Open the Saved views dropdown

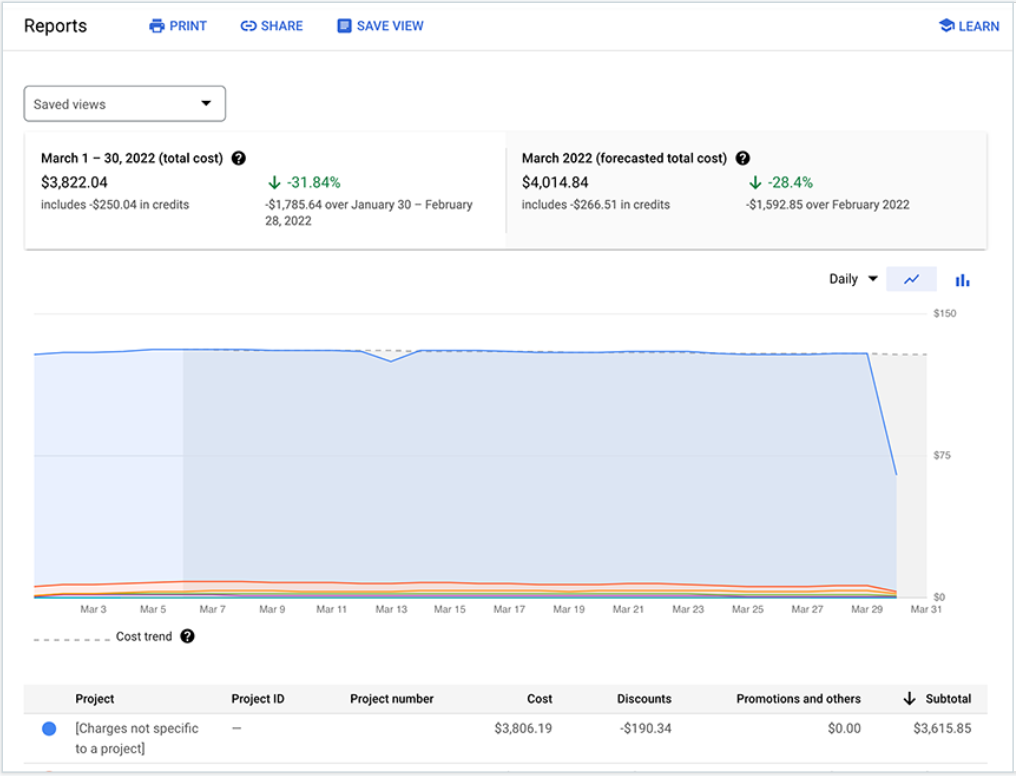pyautogui.click(x=124, y=104)
